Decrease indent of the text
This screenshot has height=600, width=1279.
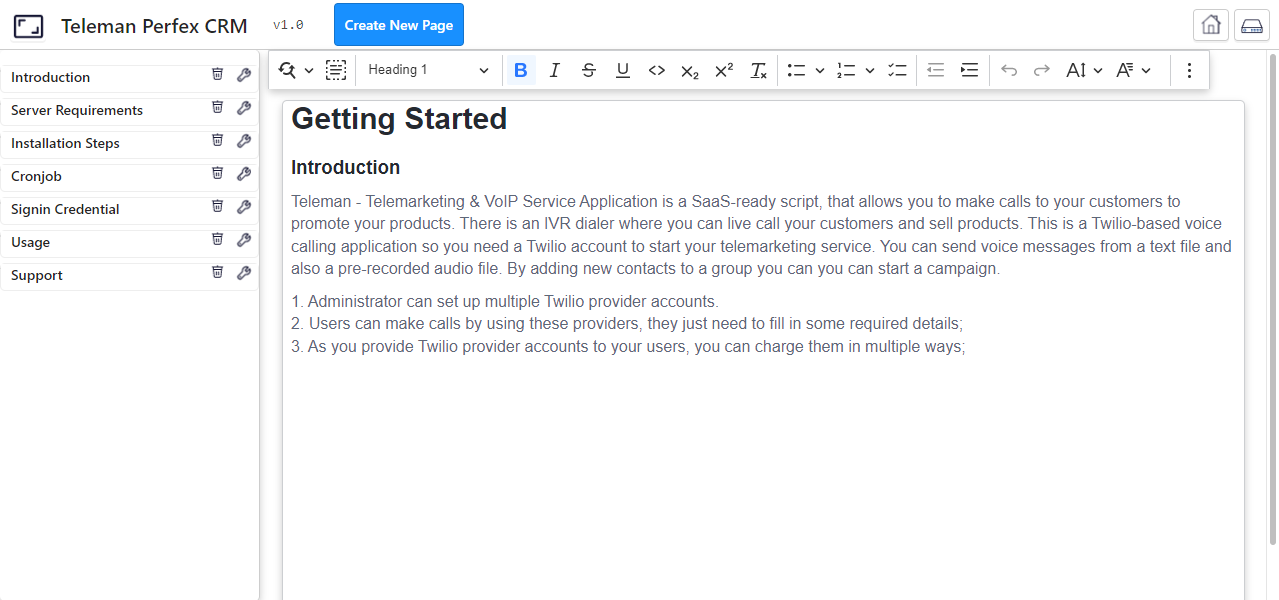(936, 70)
